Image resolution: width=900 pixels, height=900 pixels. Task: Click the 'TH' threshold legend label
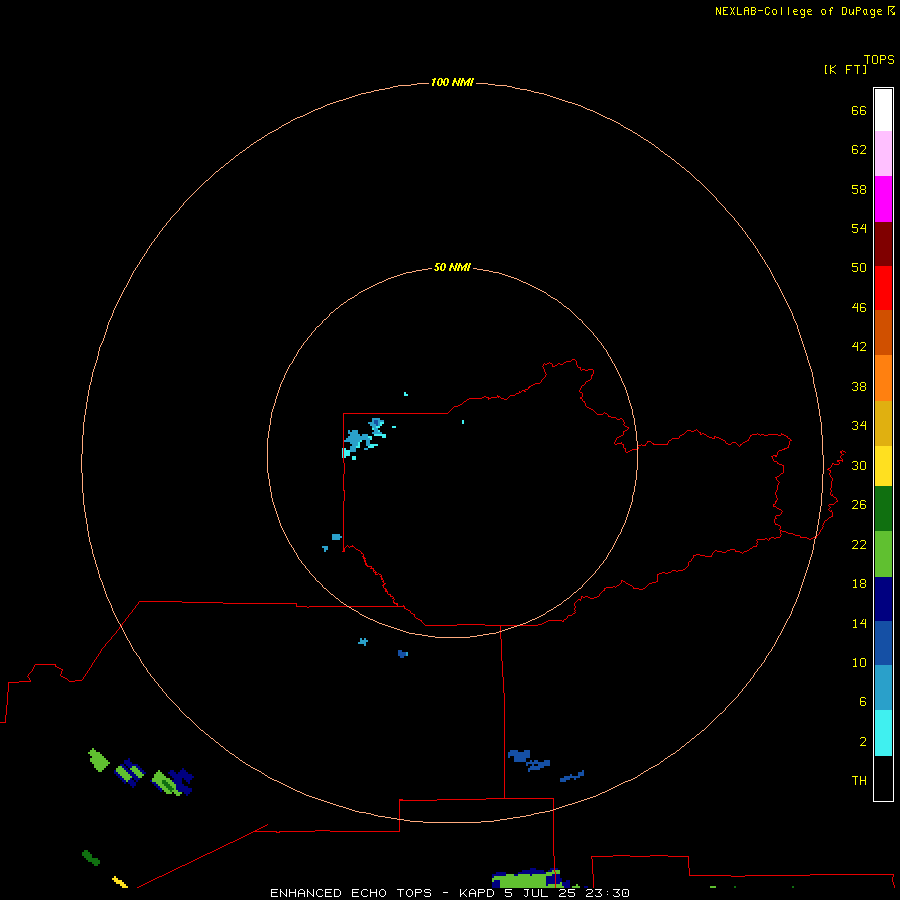tap(859, 781)
